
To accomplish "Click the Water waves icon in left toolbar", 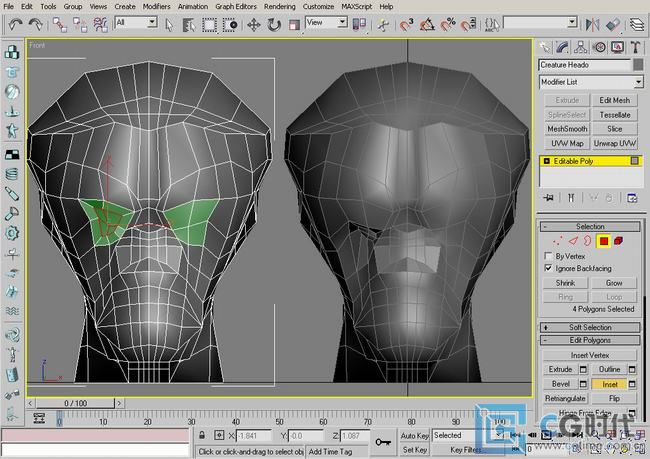I will click(12, 311).
